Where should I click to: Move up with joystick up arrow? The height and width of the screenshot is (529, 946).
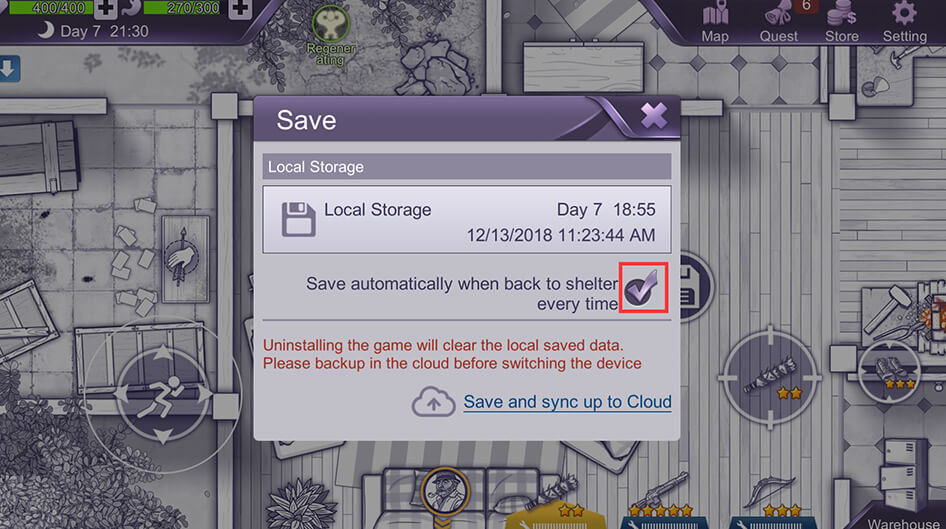pos(163,353)
